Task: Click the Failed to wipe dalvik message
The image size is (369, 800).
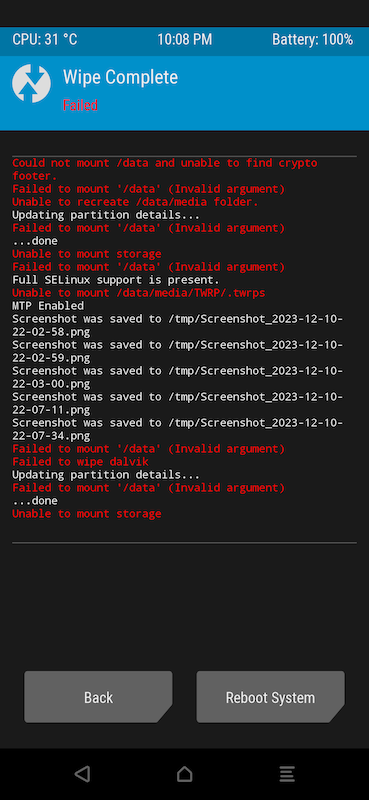Action: [x=81, y=462]
